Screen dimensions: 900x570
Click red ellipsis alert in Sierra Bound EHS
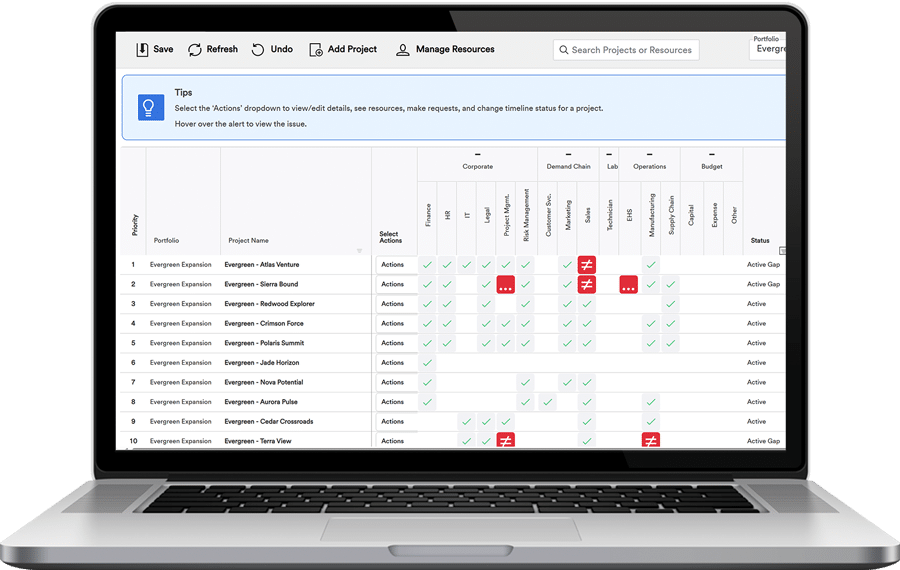click(x=628, y=285)
